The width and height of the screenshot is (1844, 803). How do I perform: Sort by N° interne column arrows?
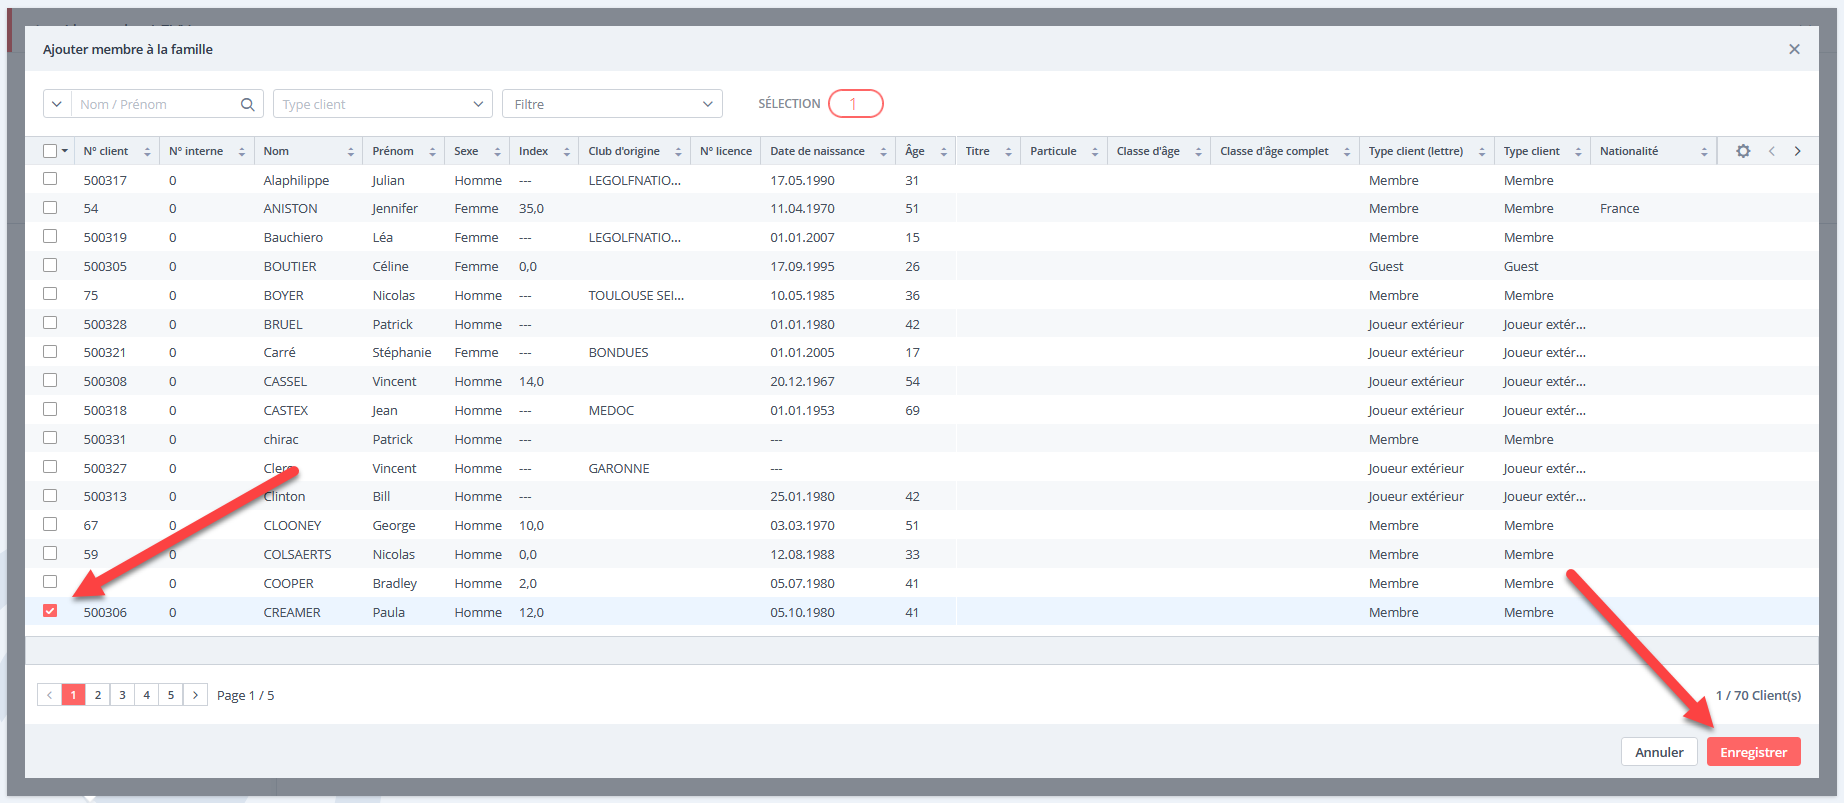point(242,152)
